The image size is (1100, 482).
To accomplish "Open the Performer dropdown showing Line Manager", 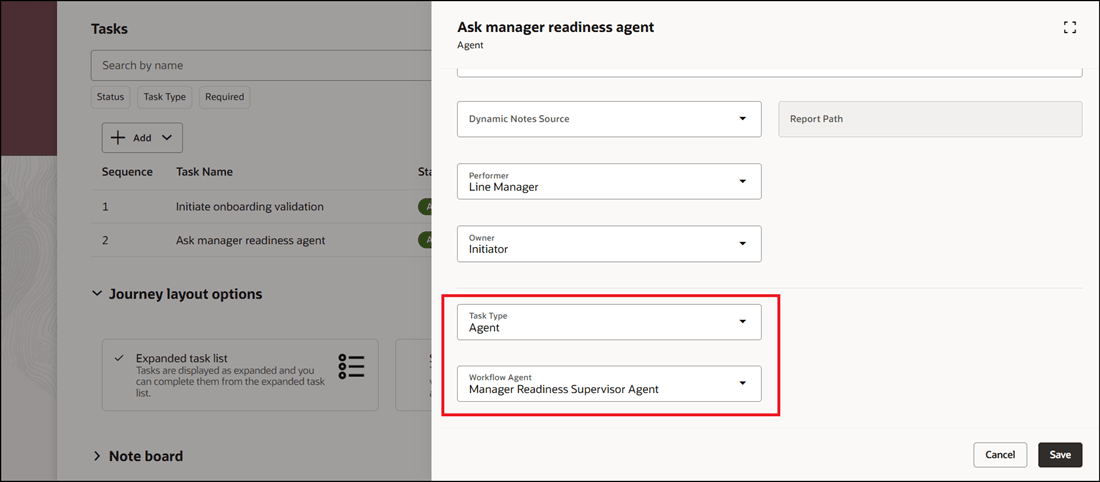I will click(609, 181).
